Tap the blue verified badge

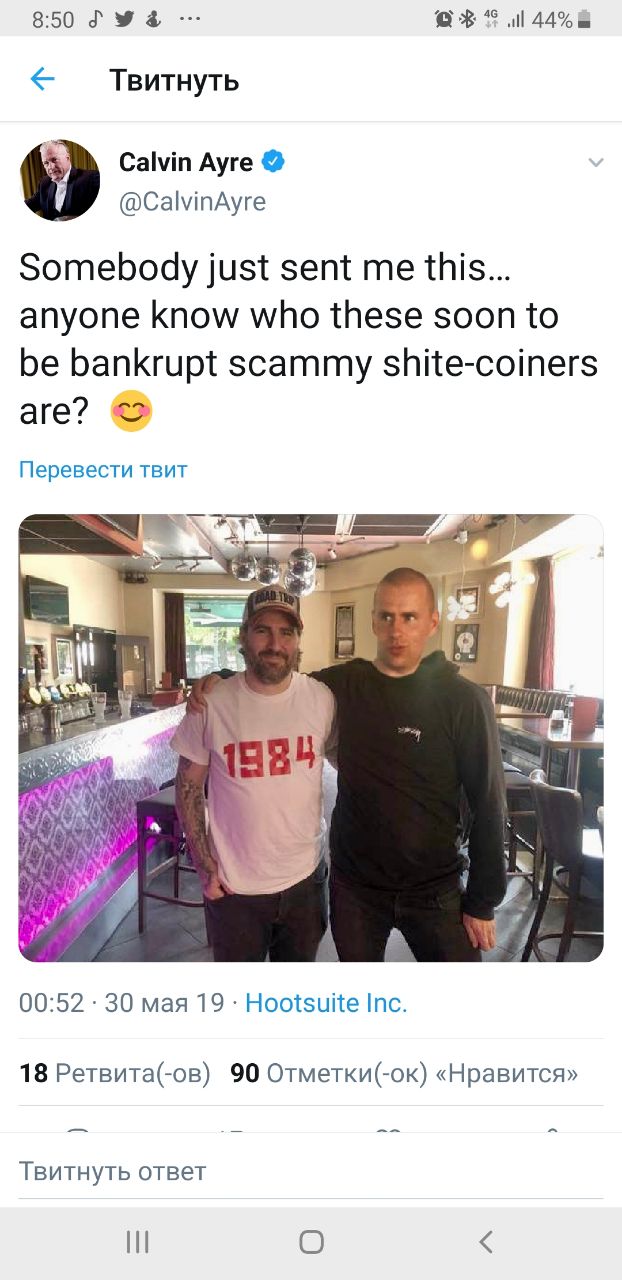point(274,161)
